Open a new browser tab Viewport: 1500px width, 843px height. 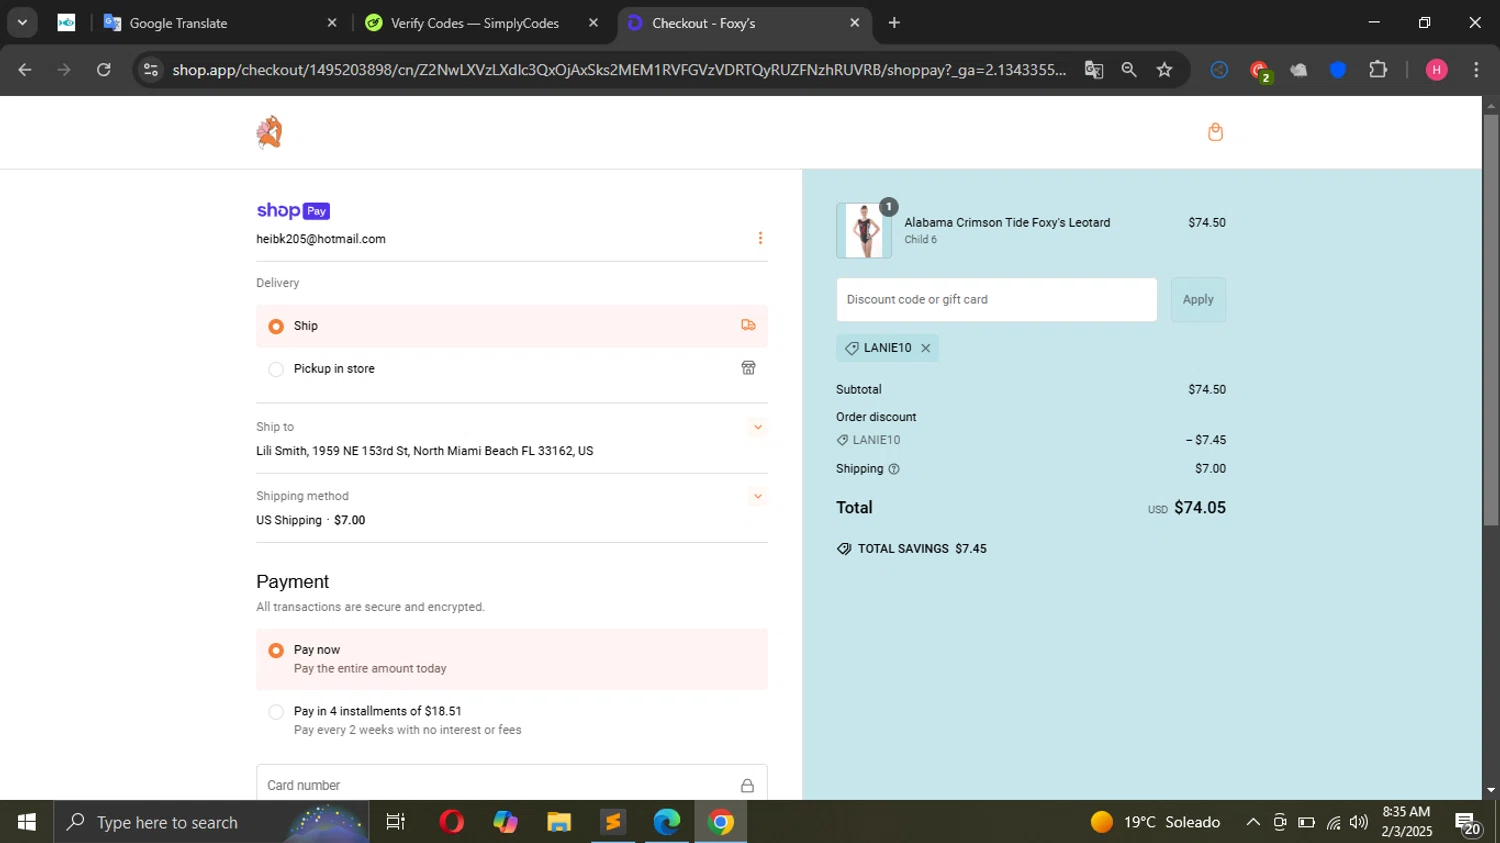pos(894,23)
